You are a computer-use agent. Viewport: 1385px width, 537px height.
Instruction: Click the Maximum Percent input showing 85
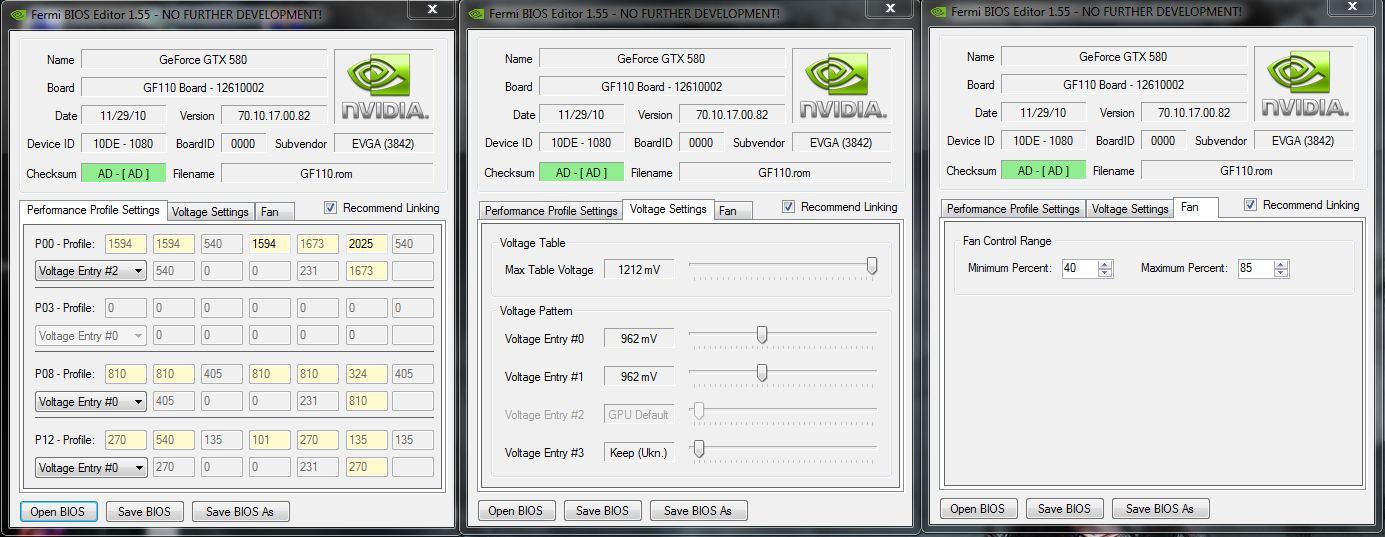[1255, 268]
